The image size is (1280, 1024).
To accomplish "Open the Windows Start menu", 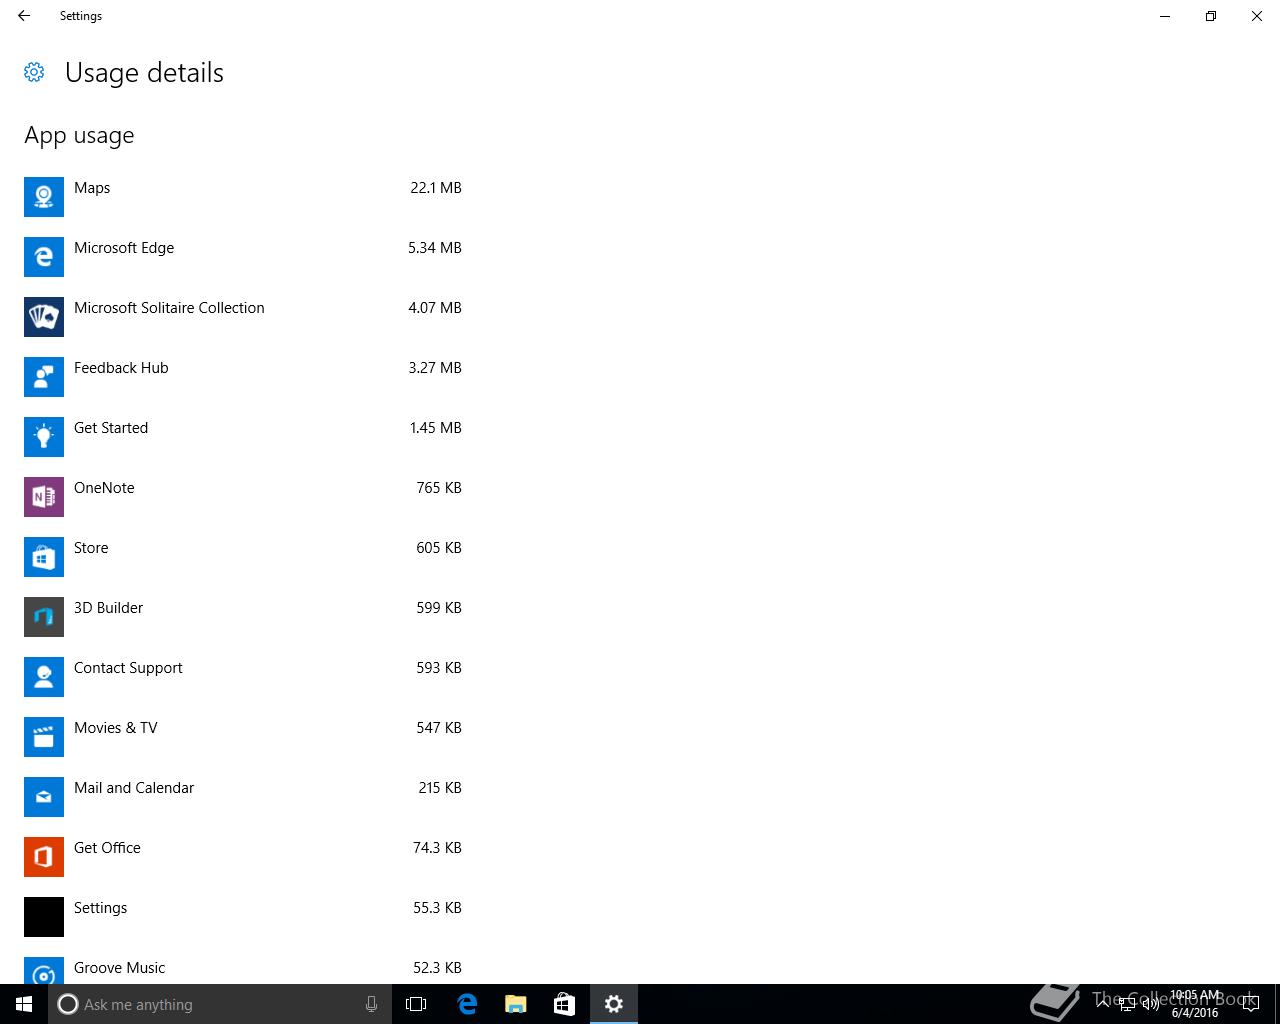I will tap(24, 1004).
